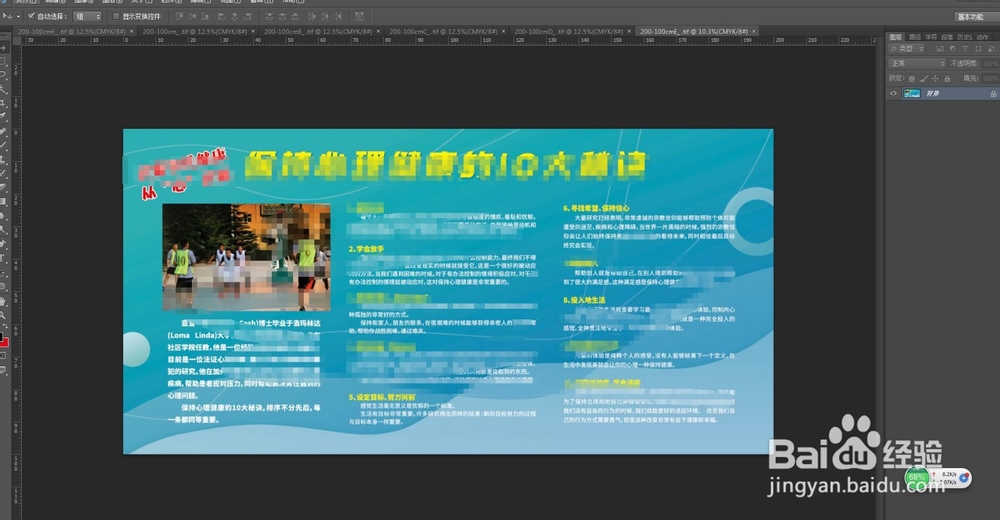Screen dimensions: 1000x520
Task: Select the Move tool in toolbox
Action: pos(4,48)
